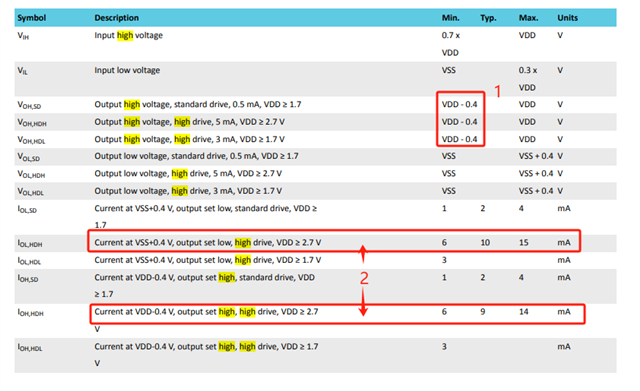640x391 pixels.
Task: Select the IOL,HDL symbol cell
Action: click(x=29, y=261)
